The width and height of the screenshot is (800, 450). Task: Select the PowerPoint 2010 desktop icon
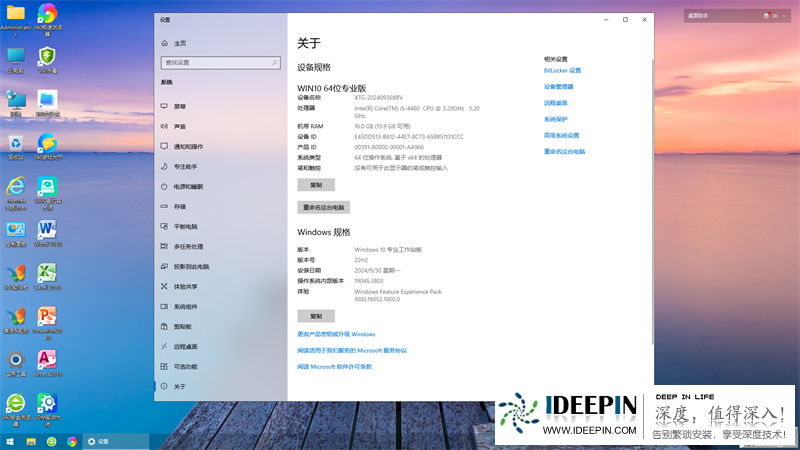click(47, 323)
